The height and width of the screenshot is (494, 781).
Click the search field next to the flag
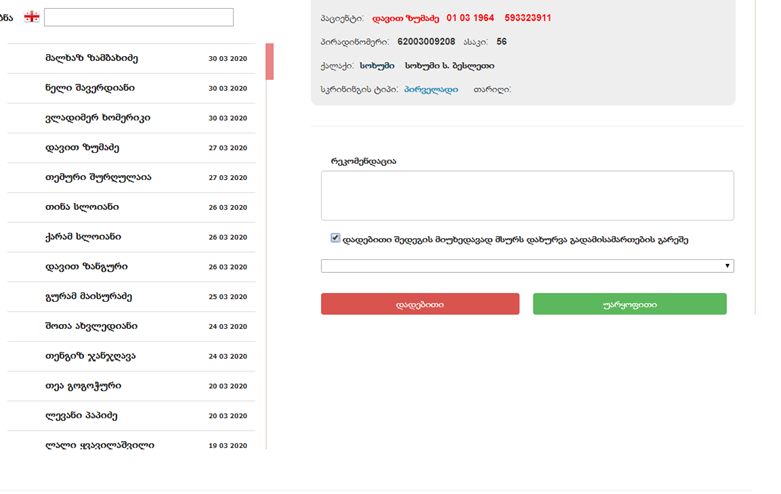(x=138, y=17)
